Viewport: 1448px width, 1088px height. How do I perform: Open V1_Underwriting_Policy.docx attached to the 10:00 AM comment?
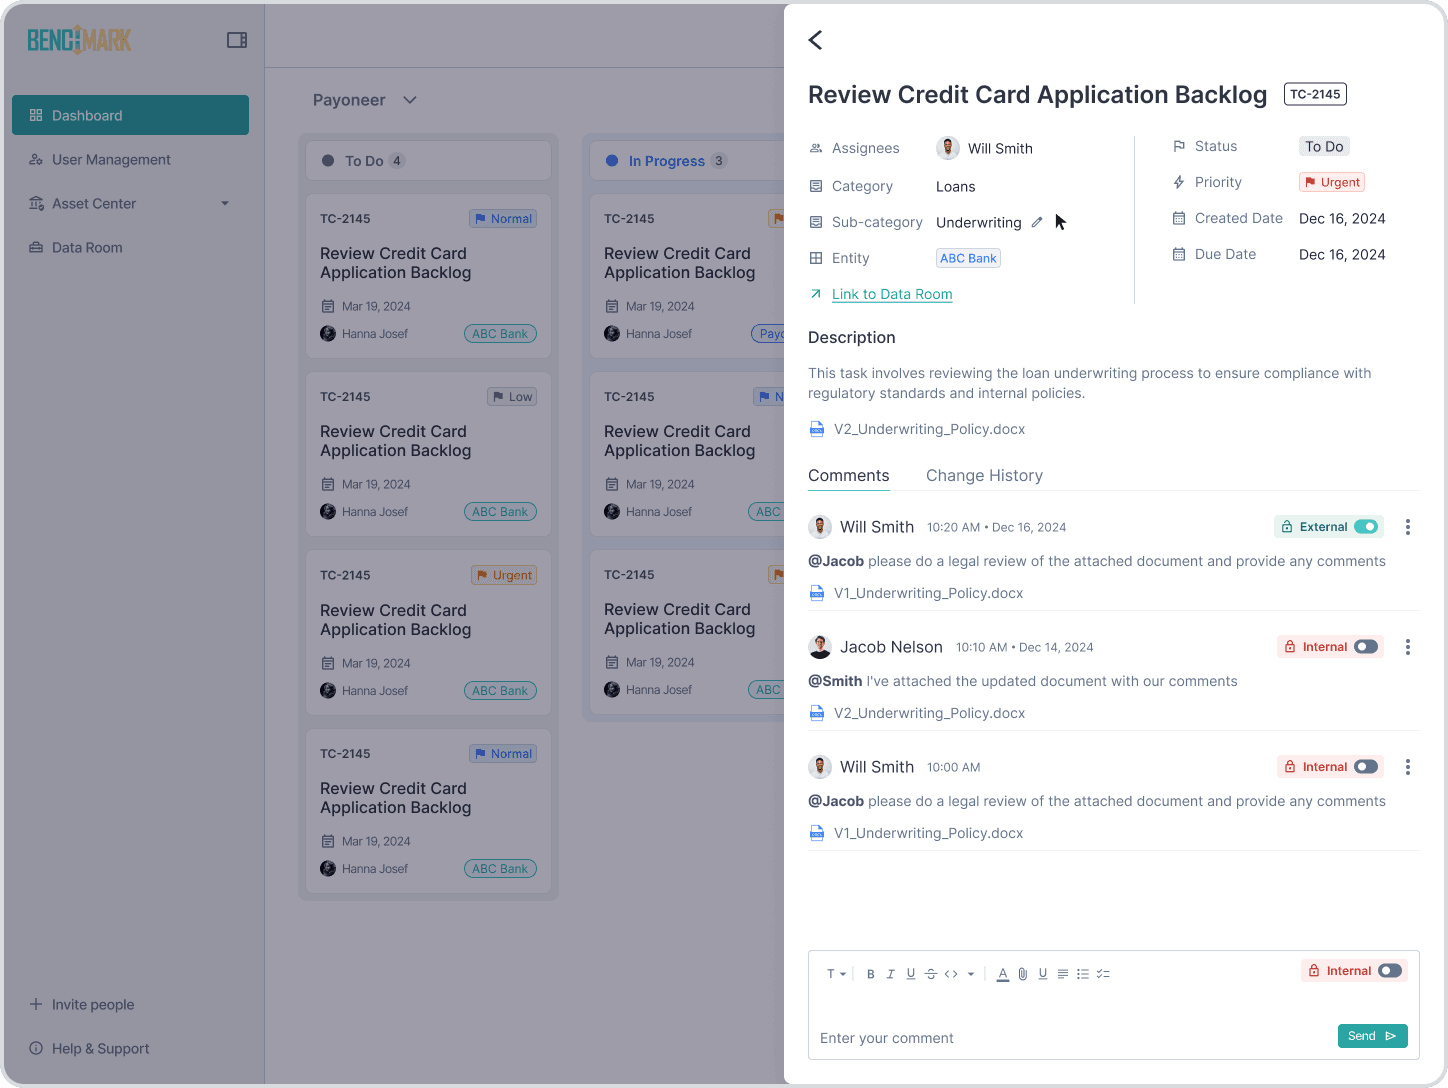tap(917, 833)
